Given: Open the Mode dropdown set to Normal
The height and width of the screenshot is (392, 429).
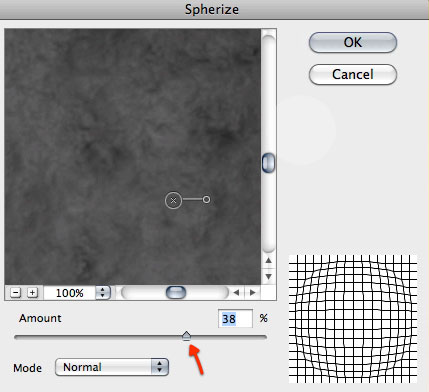Looking at the screenshot, I should (x=112, y=367).
